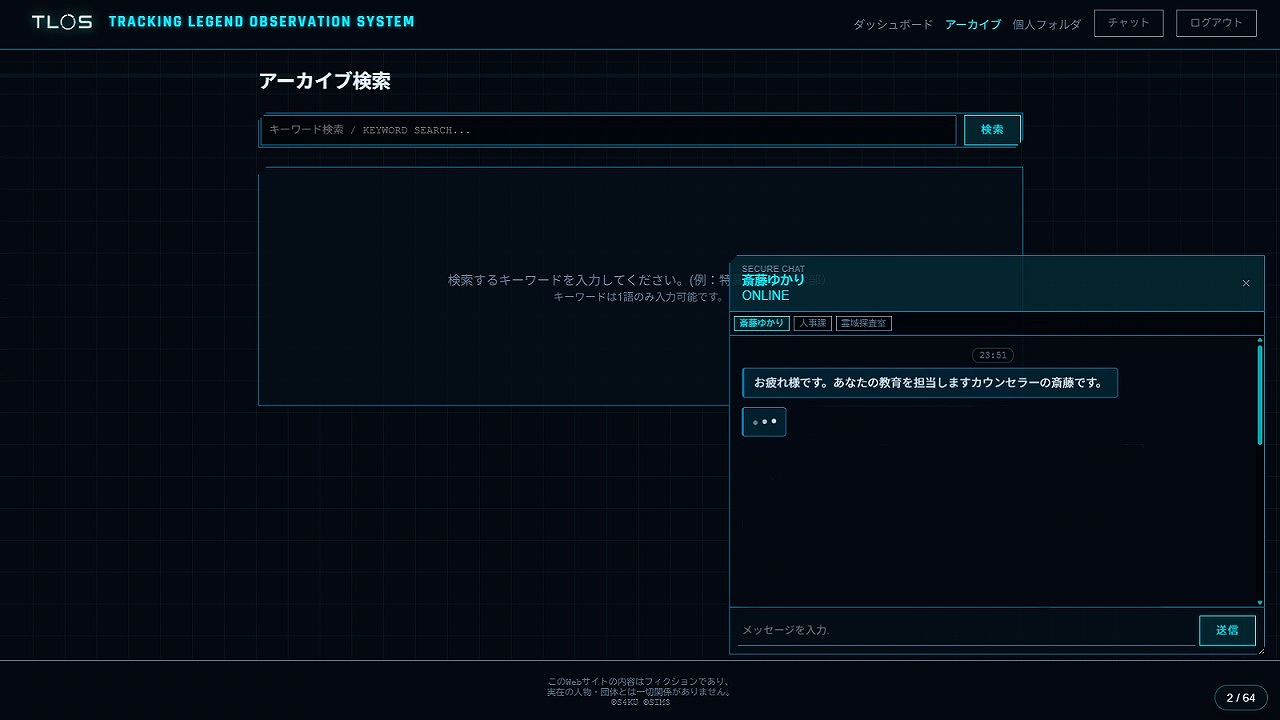Image resolution: width=1280 pixels, height=720 pixels.
Task: Open the 個人フォルダ navigation link
Action: pos(1046,24)
